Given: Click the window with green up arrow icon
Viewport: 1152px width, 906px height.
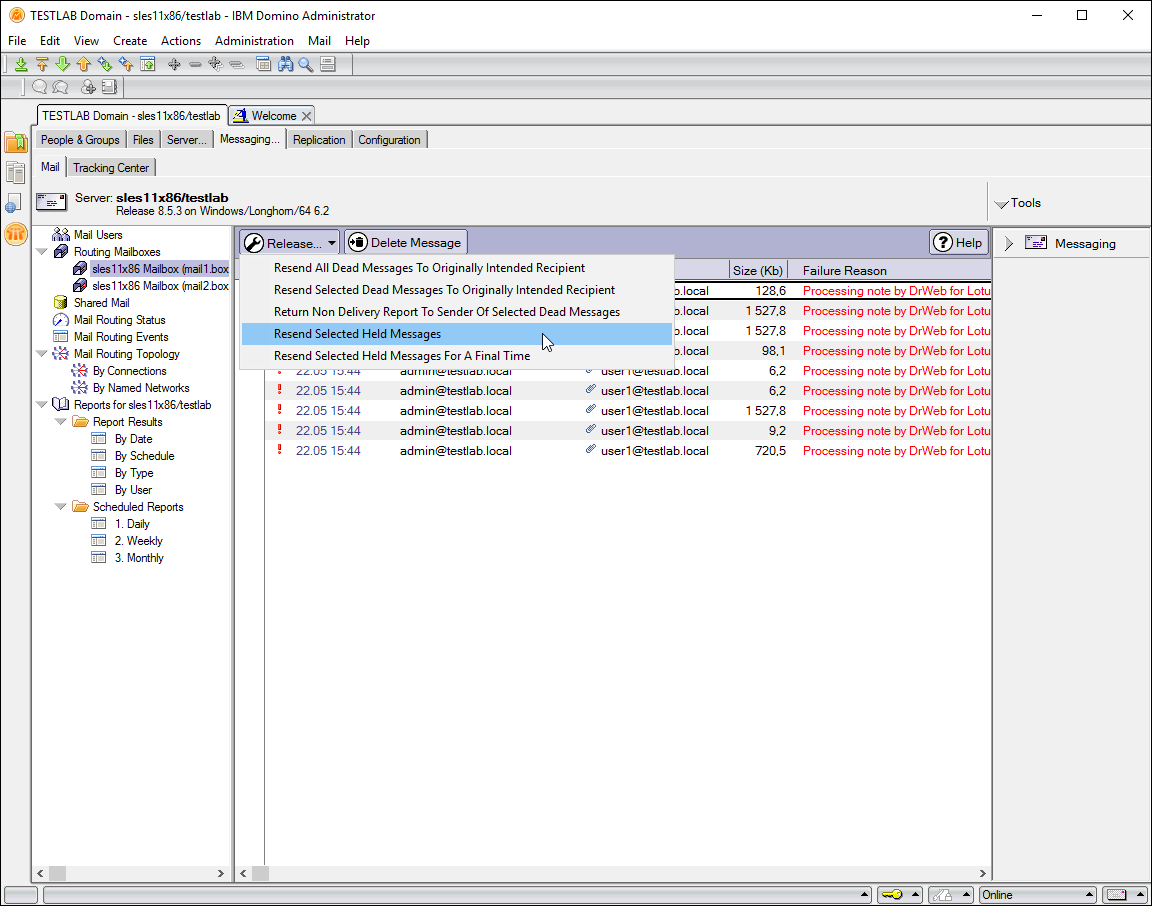Looking at the screenshot, I should [148, 65].
